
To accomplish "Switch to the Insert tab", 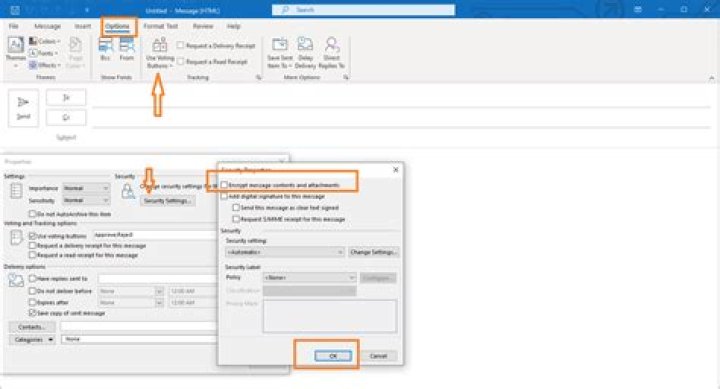I will 83,26.
